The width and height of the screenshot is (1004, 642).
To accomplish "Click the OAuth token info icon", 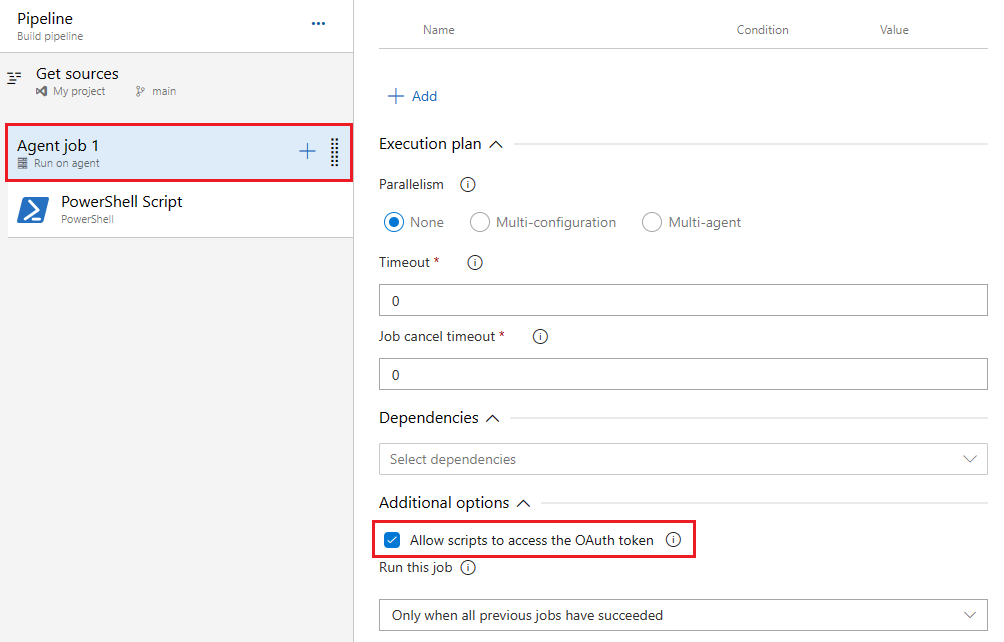I will (673, 539).
